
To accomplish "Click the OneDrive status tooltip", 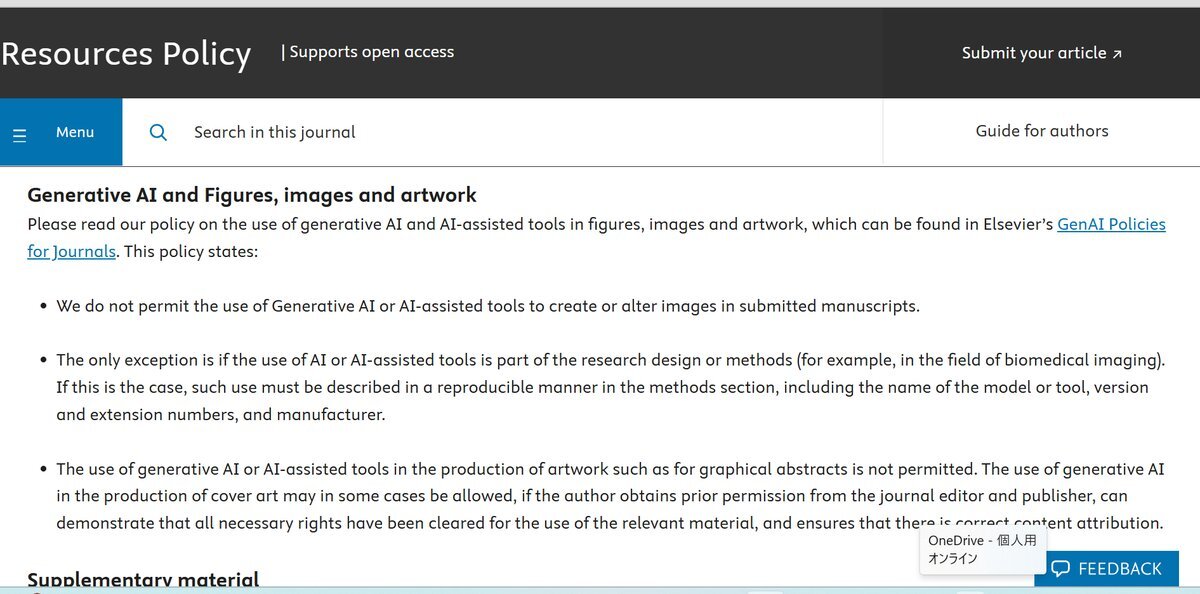I will (980, 549).
